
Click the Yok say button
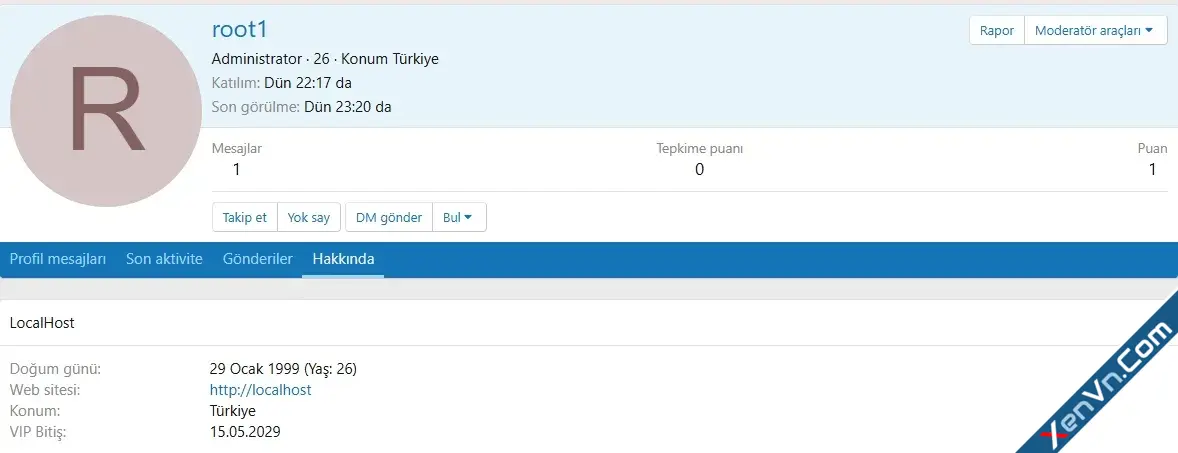pyautogui.click(x=309, y=217)
